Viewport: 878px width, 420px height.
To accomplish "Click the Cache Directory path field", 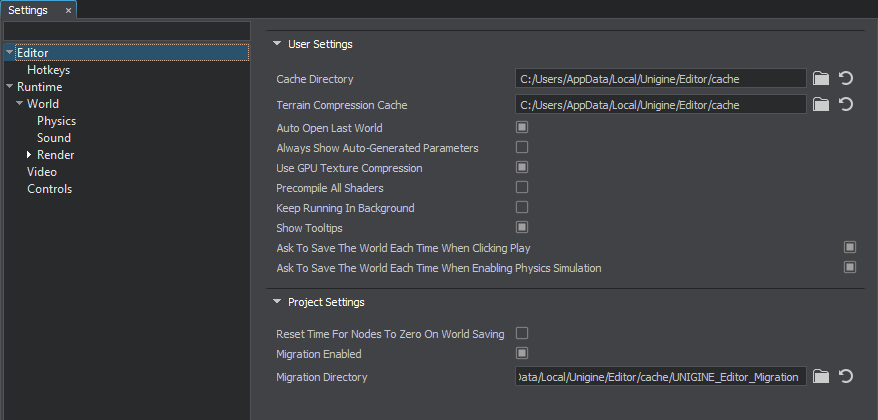I will coord(660,78).
